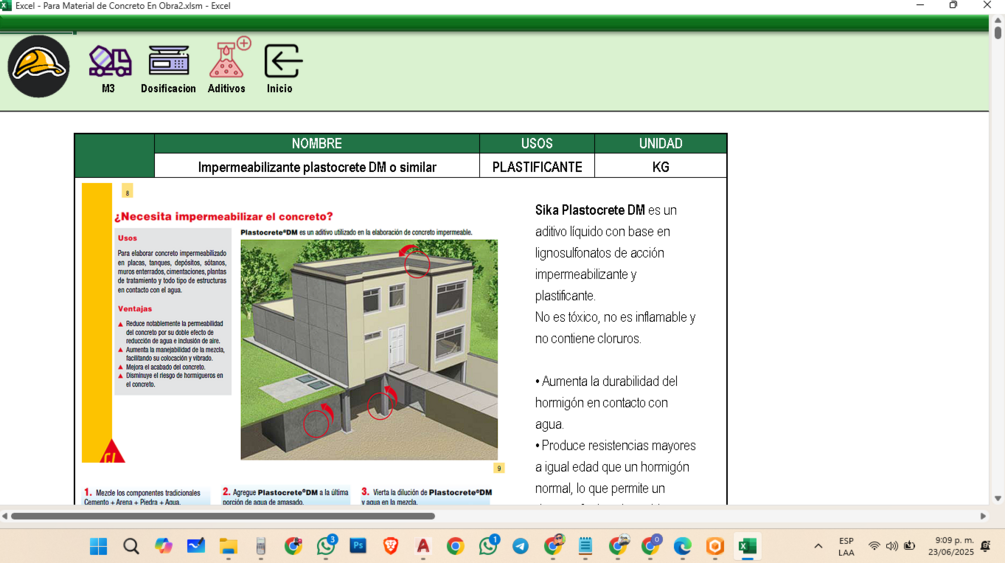1005x563 pixels.
Task: Click the 'Aumenta la durabilidad del hormigón' bullet
Action: pos(606,403)
